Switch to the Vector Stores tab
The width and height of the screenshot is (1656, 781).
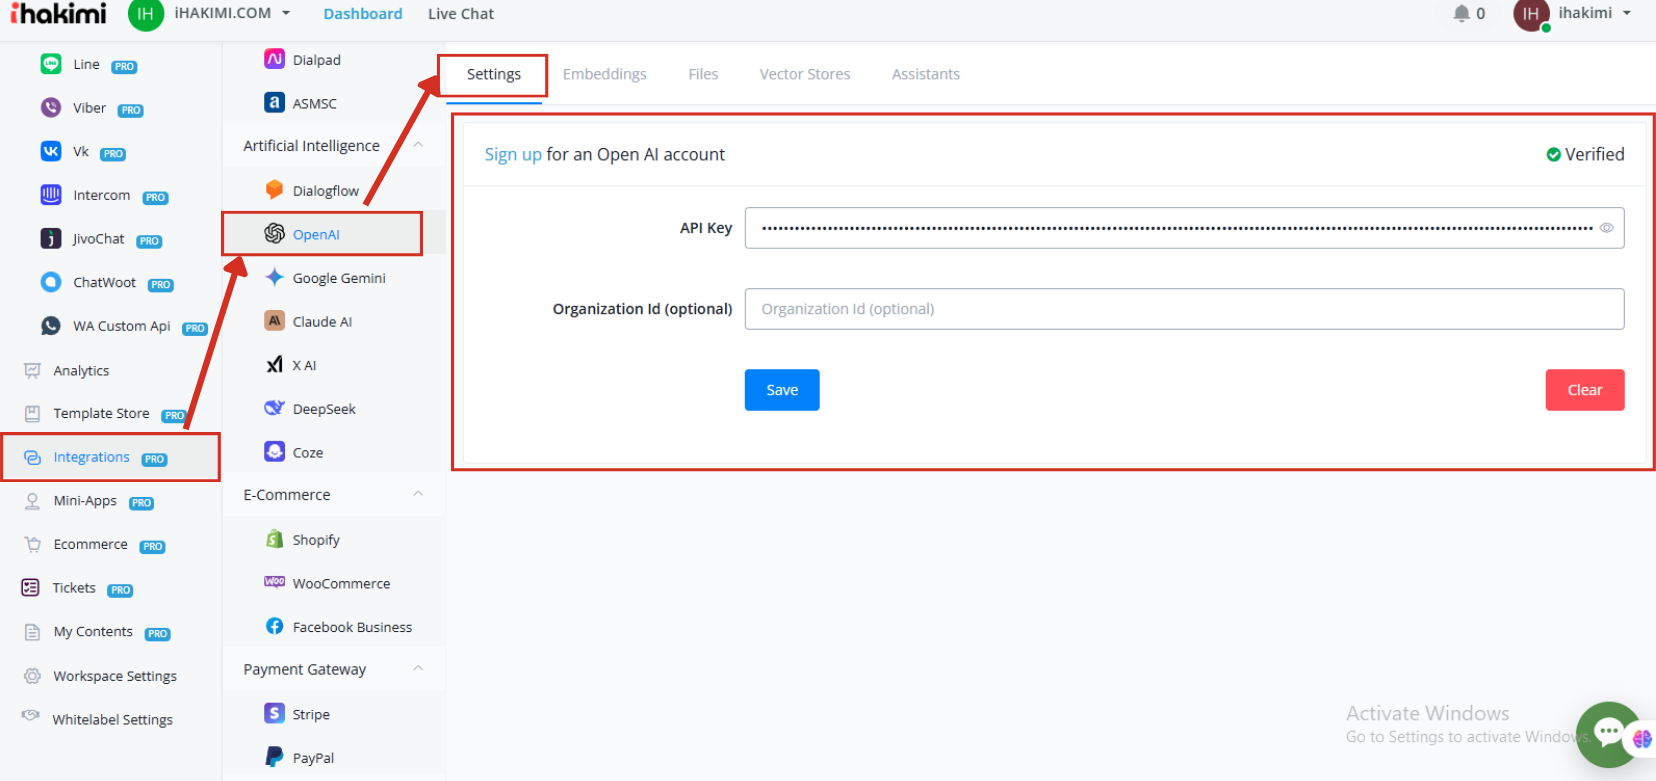pos(804,74)
